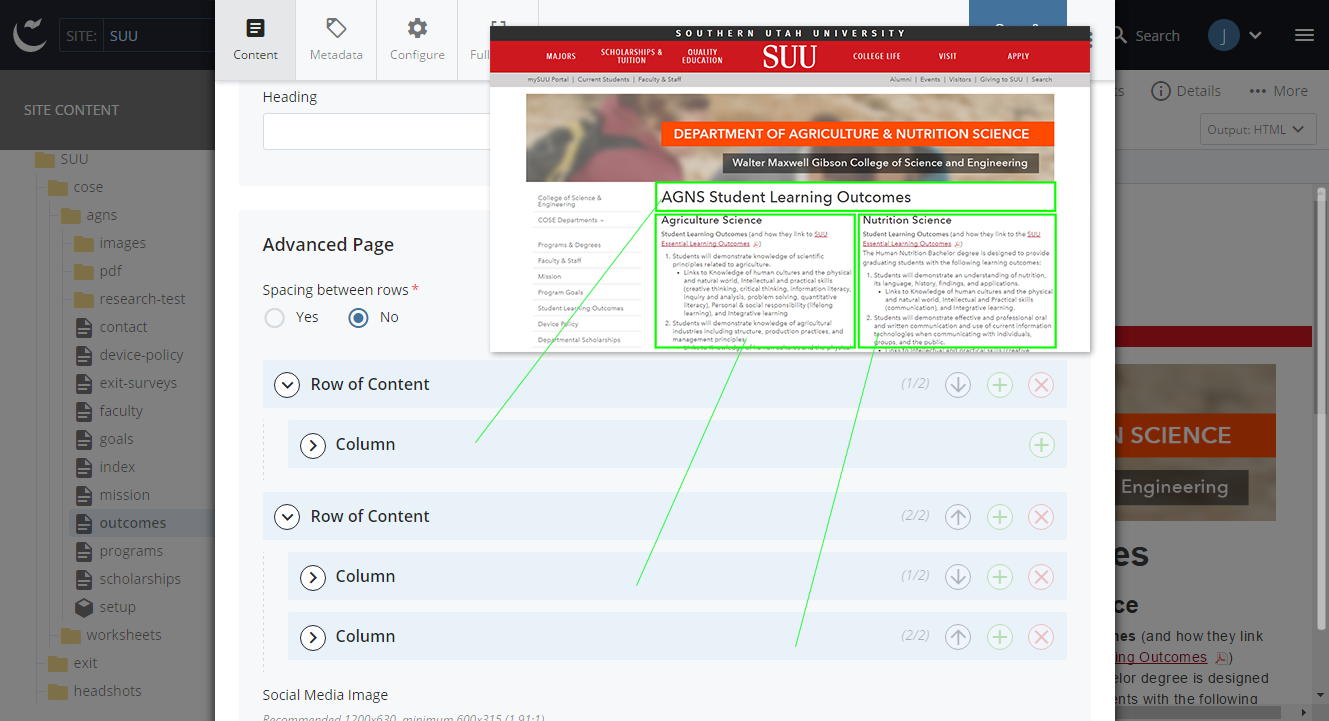Image resolution: width=1329 pixels, height=721 pixels.
Task: Delete the last Column in second row
Action: pos(1041,637)
